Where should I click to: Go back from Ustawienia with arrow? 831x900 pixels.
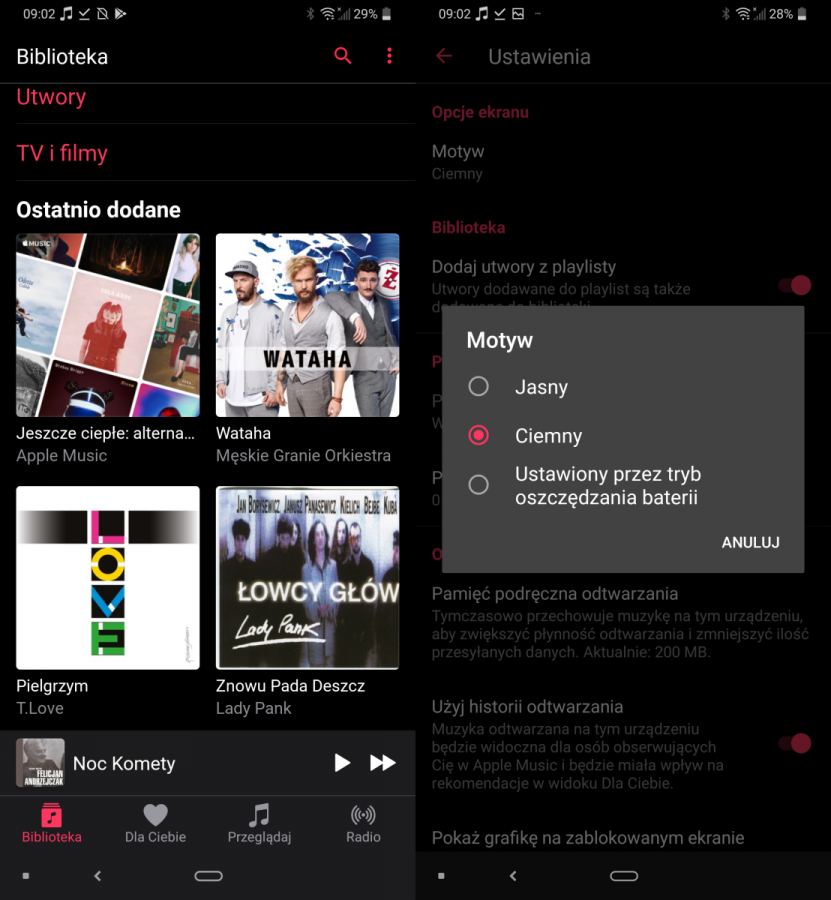(444, 56)
